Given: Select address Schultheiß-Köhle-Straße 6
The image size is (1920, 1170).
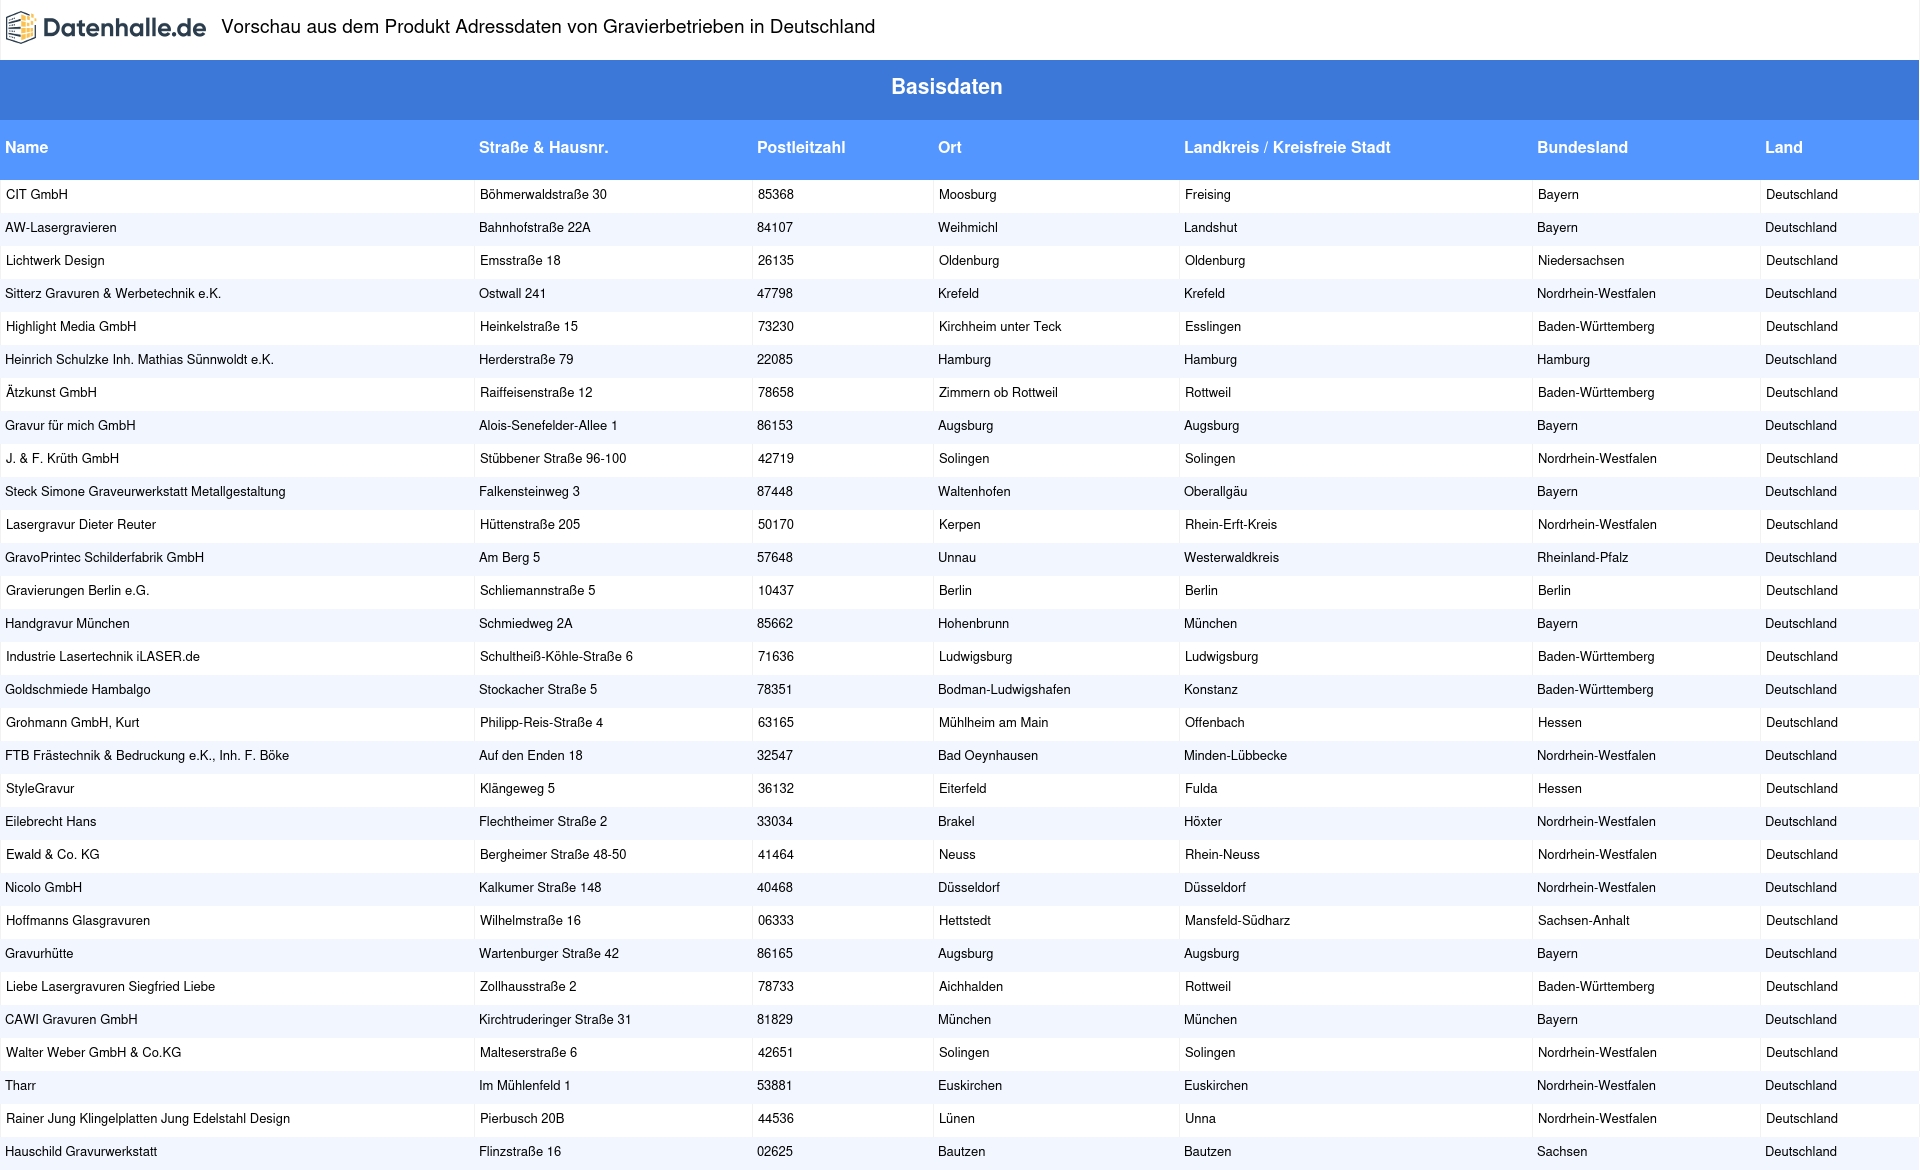Looking at the screenshot, I should 556,656.
